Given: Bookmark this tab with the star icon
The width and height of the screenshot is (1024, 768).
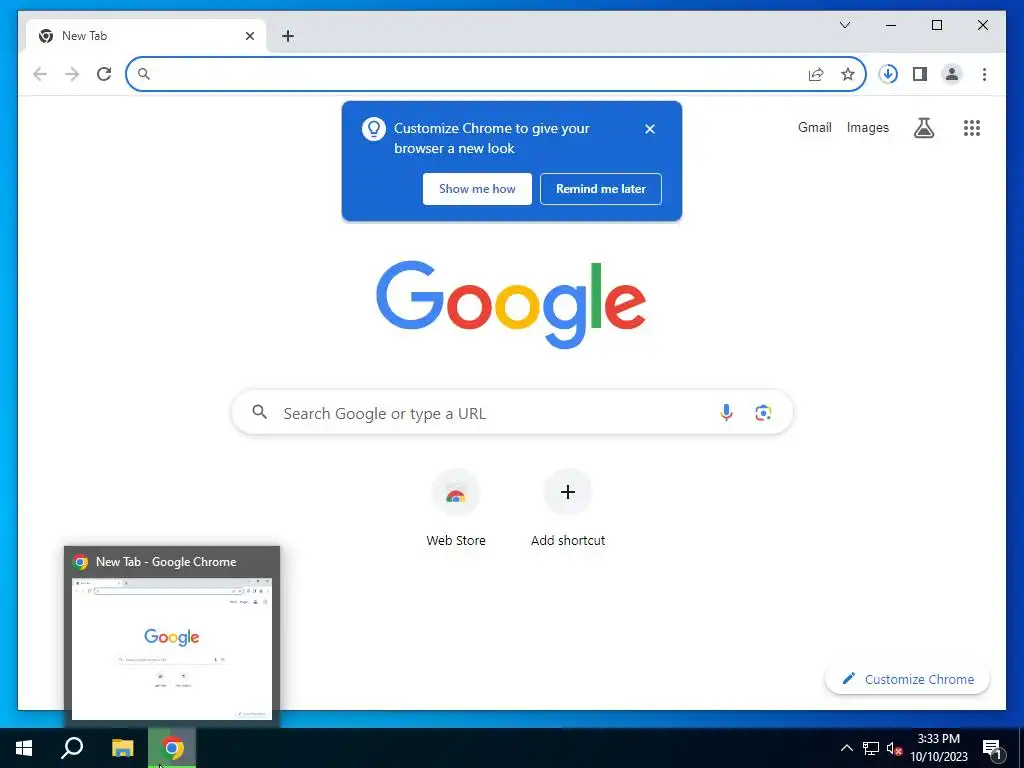Looking at the screenshot, I should pos(848,74).
